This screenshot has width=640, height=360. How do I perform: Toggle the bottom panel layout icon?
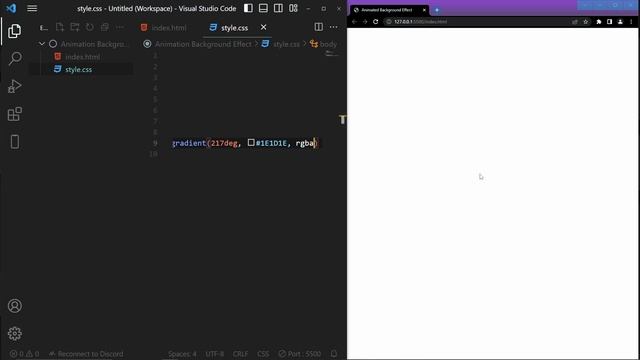tap(263, 8)
